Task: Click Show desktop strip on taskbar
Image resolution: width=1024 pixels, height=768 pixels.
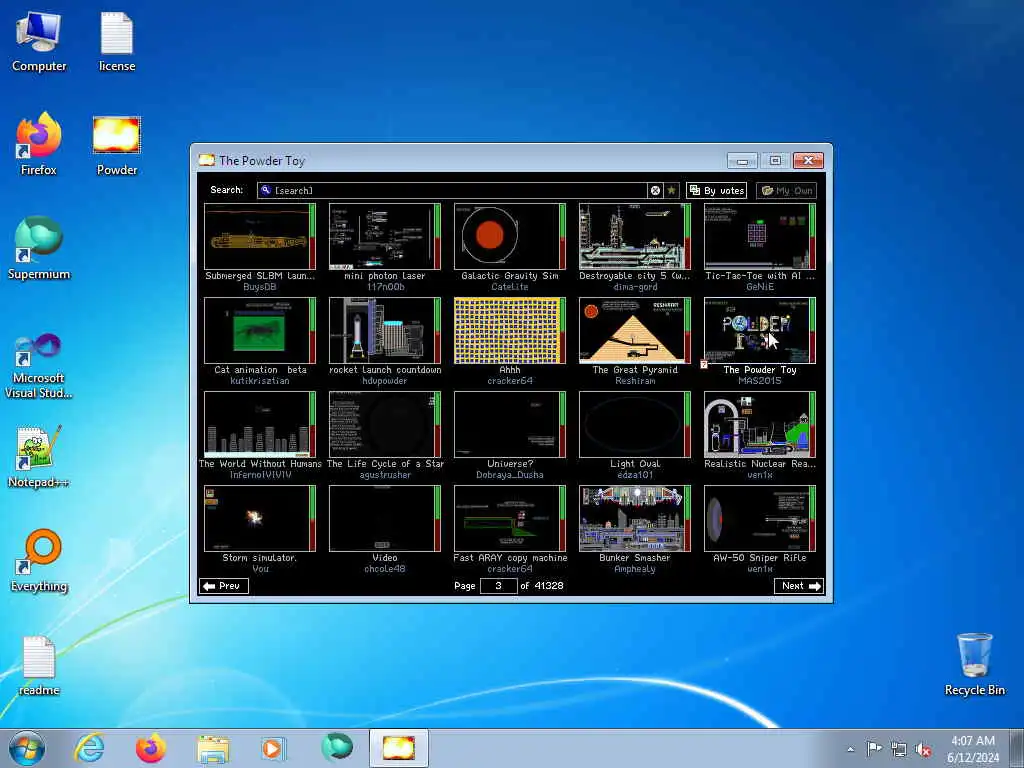Action: click(x=1018, y=748)
